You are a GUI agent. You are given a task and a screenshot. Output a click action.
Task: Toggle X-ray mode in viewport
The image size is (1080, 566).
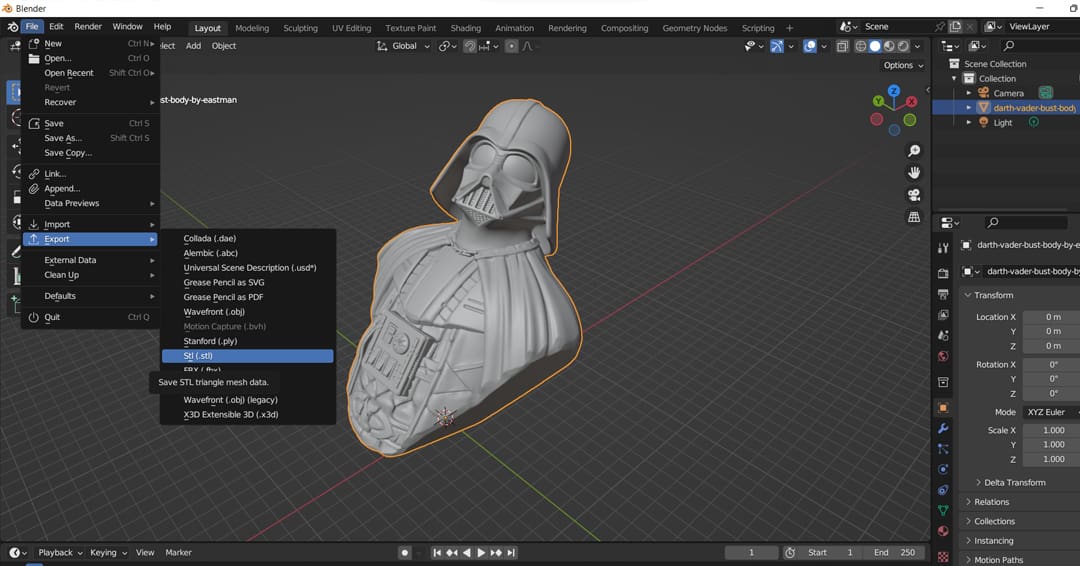[x=842, y=46]
